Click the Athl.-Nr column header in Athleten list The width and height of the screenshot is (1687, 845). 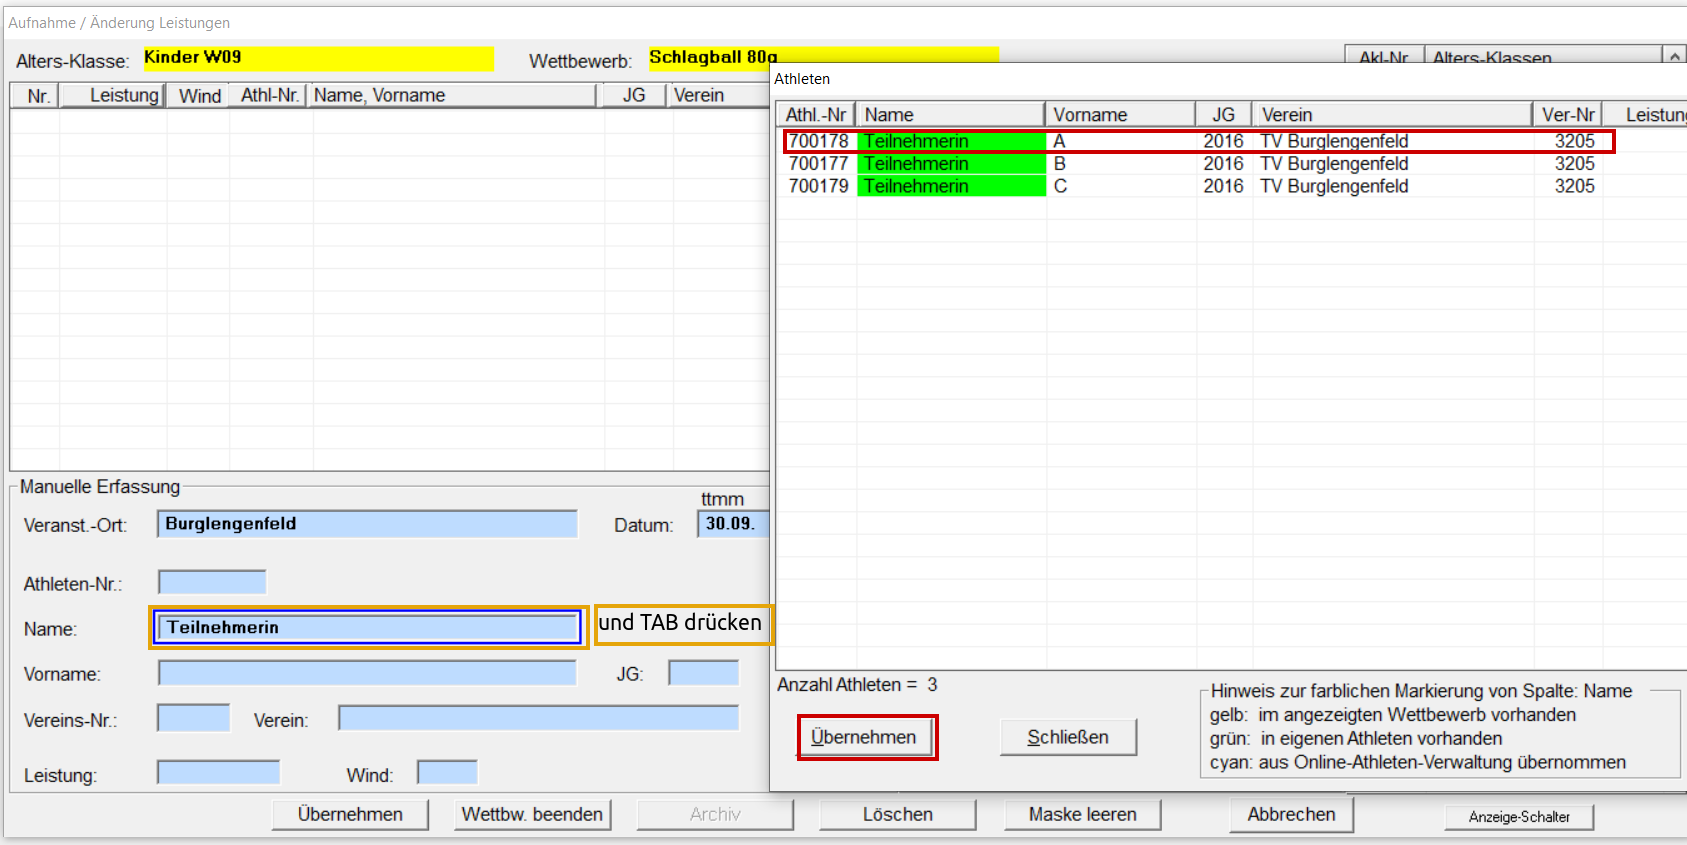[815, 115]
